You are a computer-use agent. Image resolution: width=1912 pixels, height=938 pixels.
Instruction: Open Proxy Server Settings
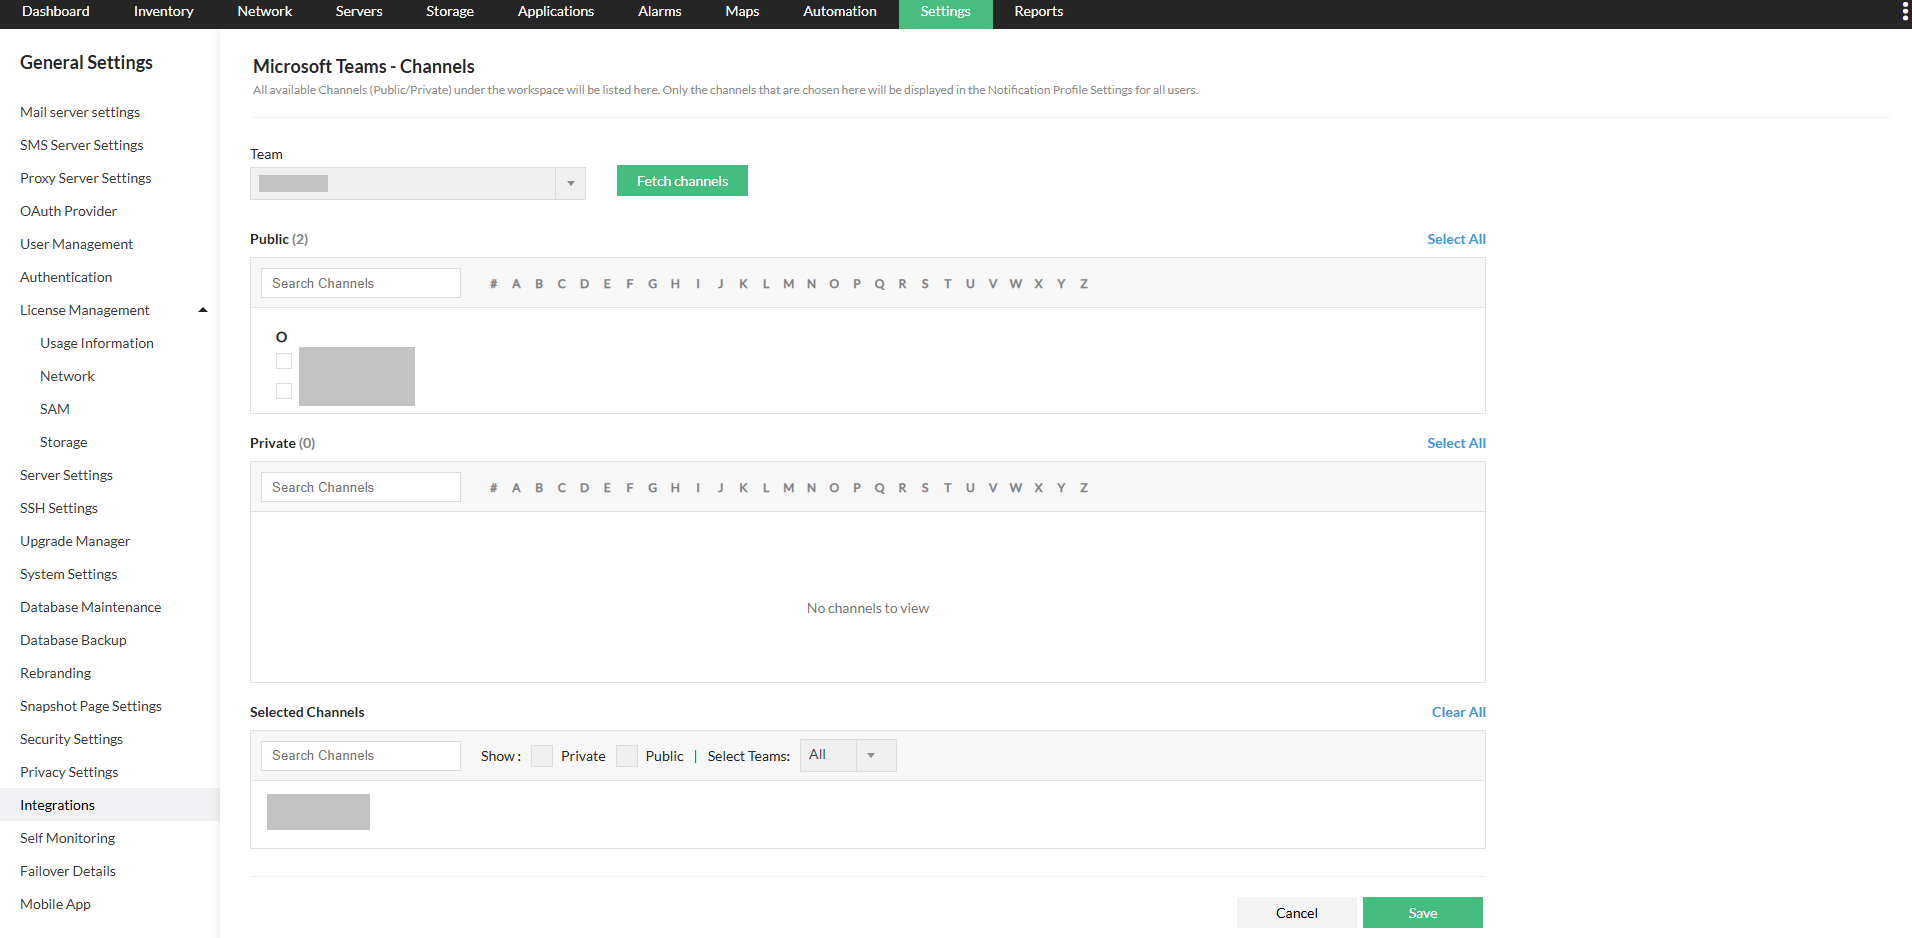[x=86, y=178]
